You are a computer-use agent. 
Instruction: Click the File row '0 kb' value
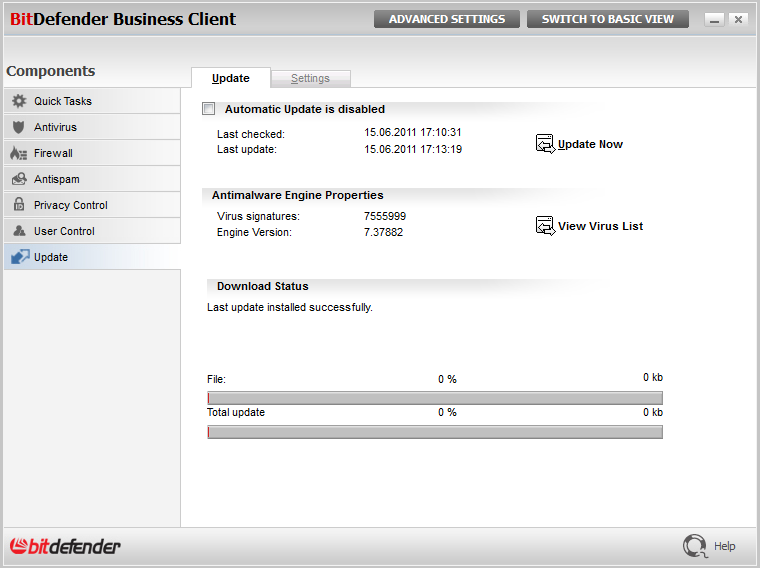[653, 377]
